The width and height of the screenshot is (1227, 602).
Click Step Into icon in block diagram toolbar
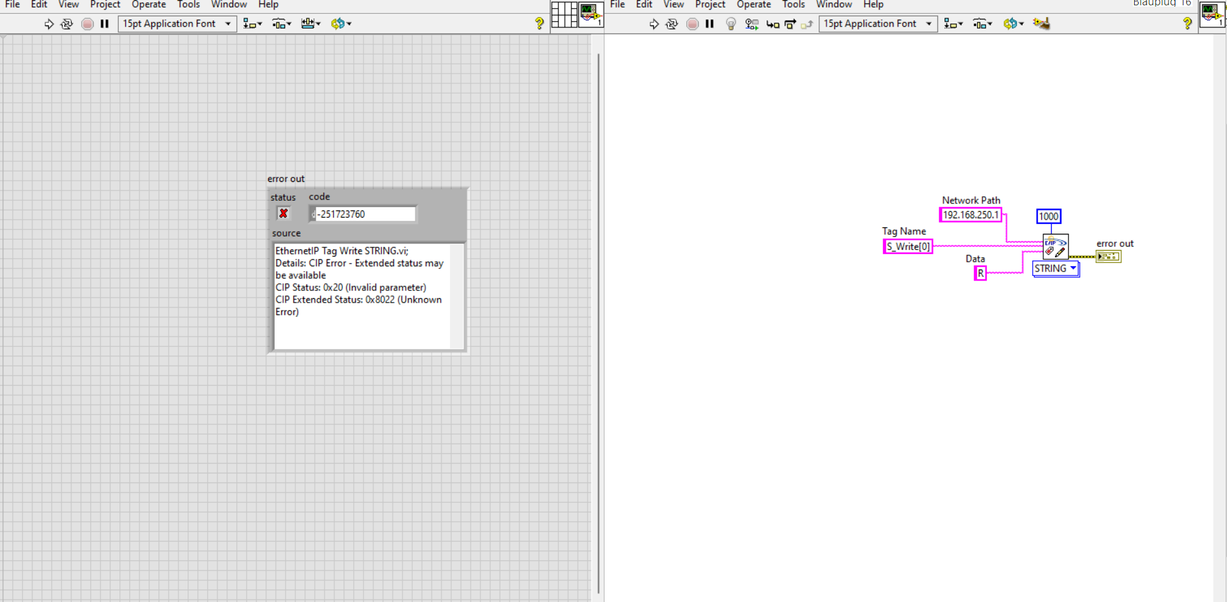(x=773, y=24)
